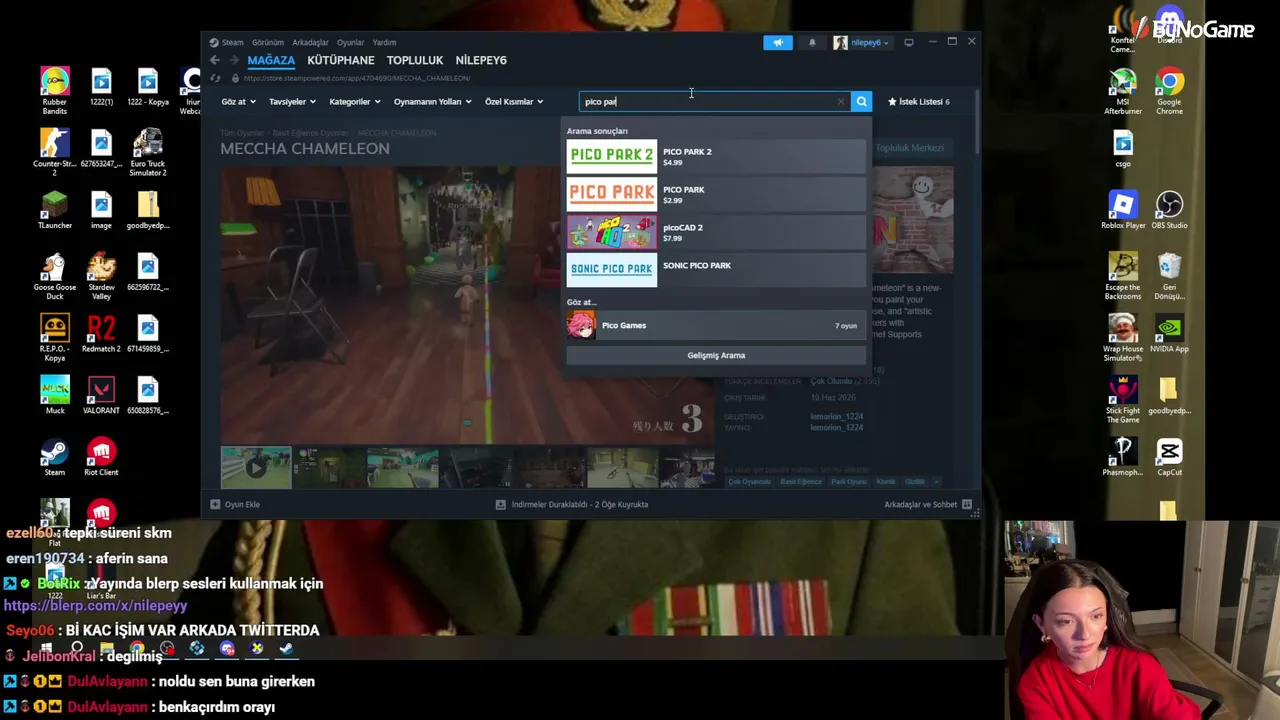Reload the store page with the refresh icon
This screenshot has width=1280, height=720.
tap(215, 78)
